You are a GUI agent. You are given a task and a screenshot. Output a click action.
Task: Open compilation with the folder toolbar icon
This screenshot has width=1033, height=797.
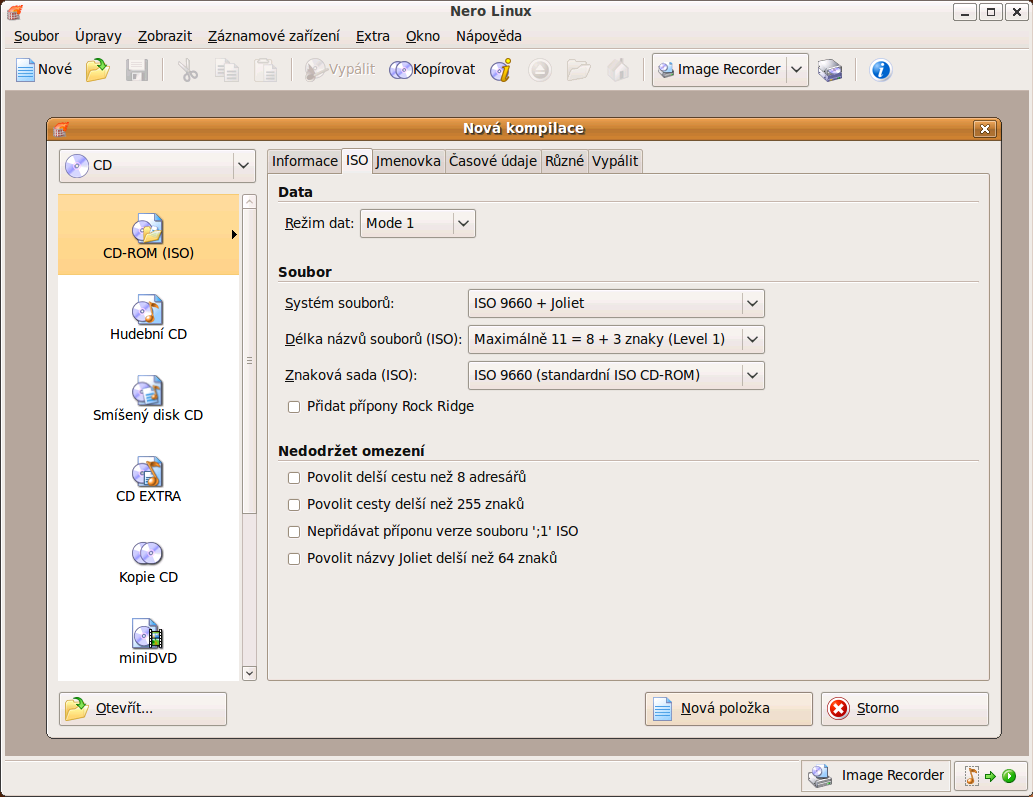98,69
